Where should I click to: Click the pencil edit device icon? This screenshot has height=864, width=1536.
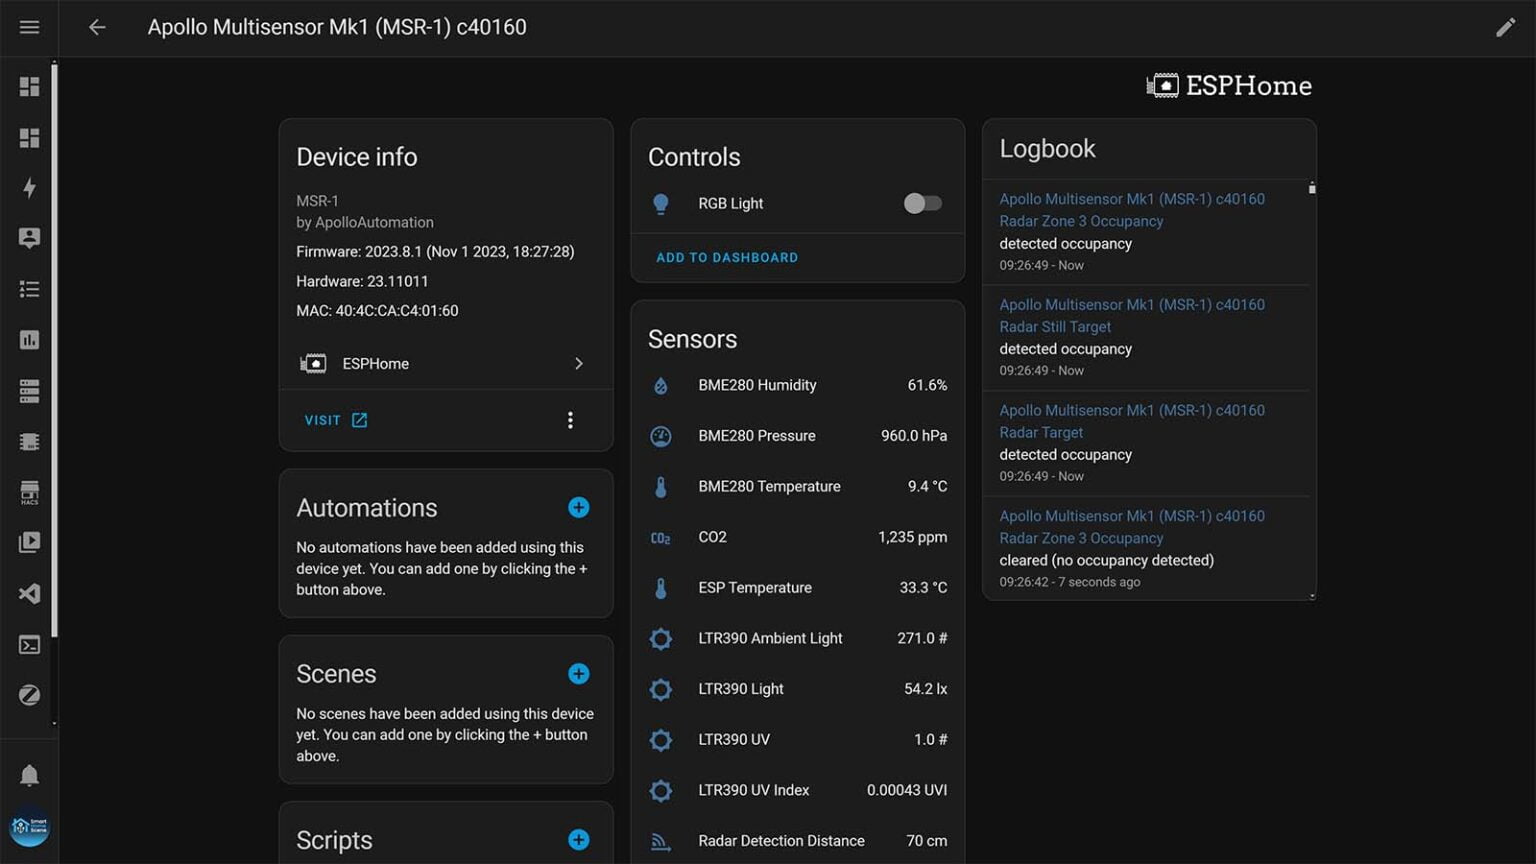pos(1505,27)
